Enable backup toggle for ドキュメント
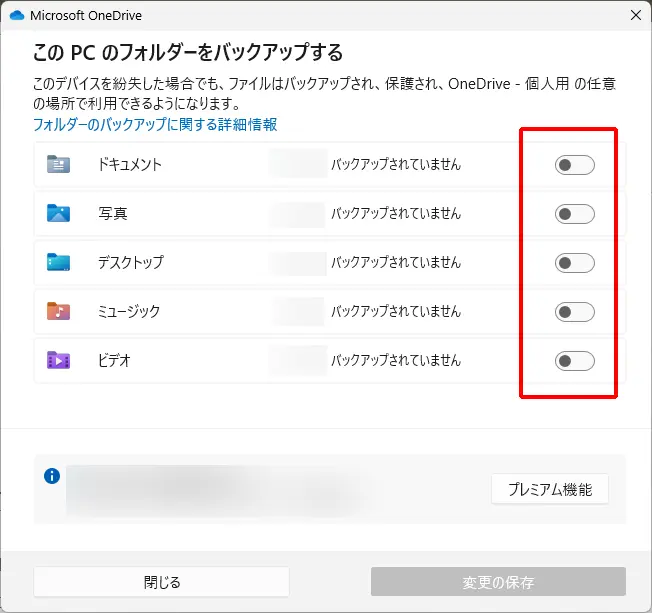Viewport: 652px width, 613px height. (574, 165)
